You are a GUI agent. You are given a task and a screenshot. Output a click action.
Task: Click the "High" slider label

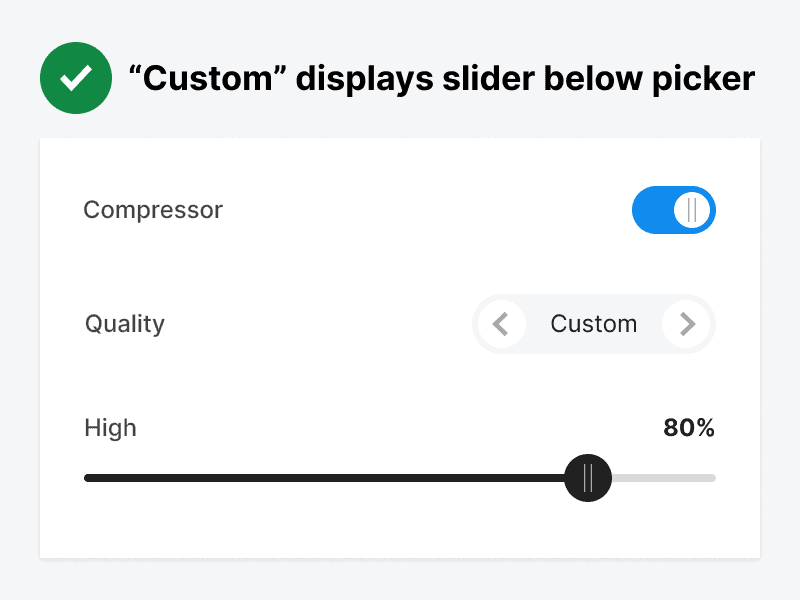[x=110, y=428]
